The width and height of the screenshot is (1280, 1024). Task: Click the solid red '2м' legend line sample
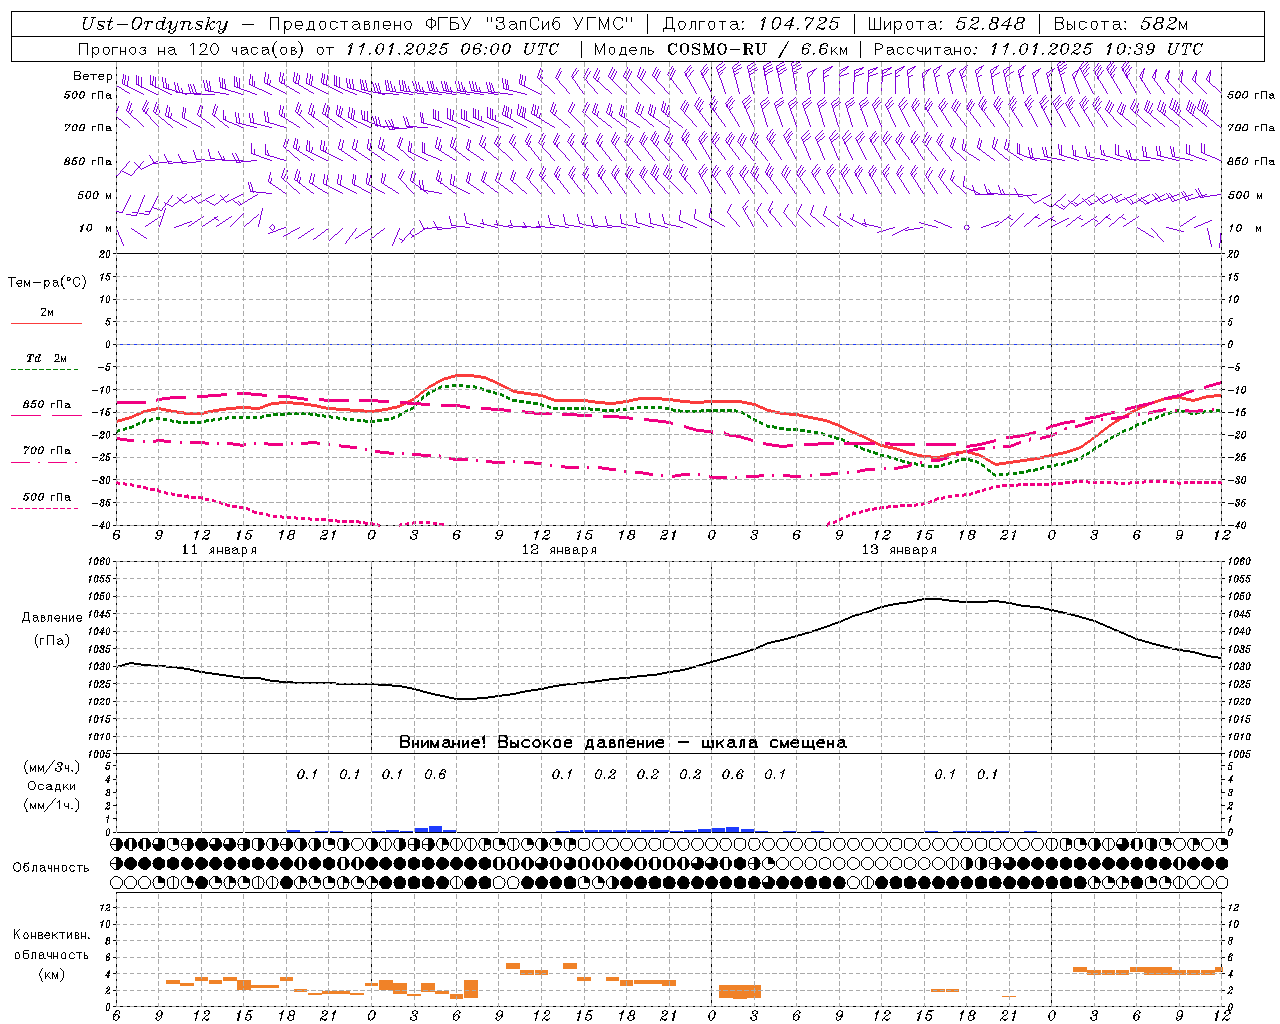click(x=46, y=323)
